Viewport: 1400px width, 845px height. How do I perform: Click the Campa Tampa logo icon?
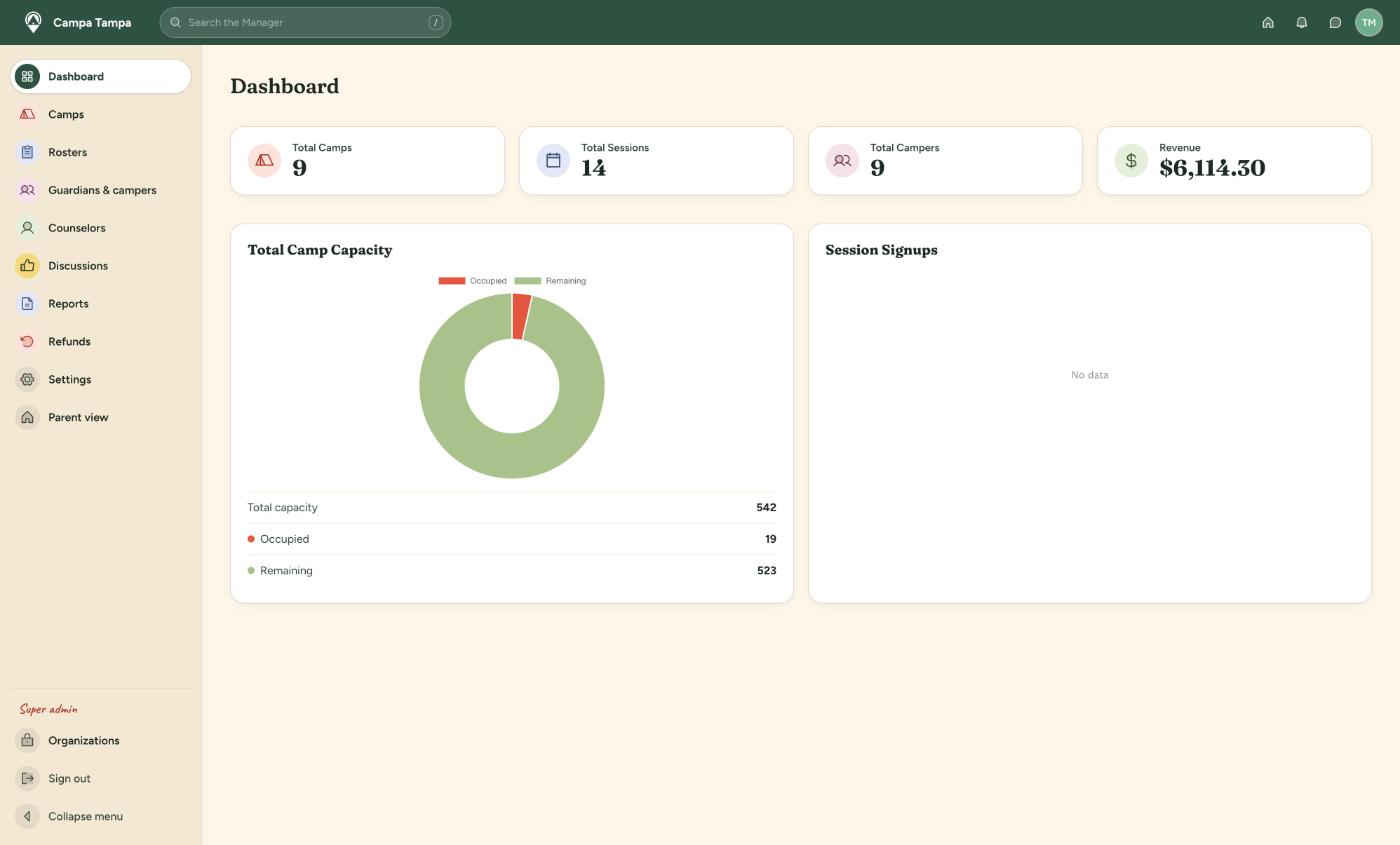33,22
